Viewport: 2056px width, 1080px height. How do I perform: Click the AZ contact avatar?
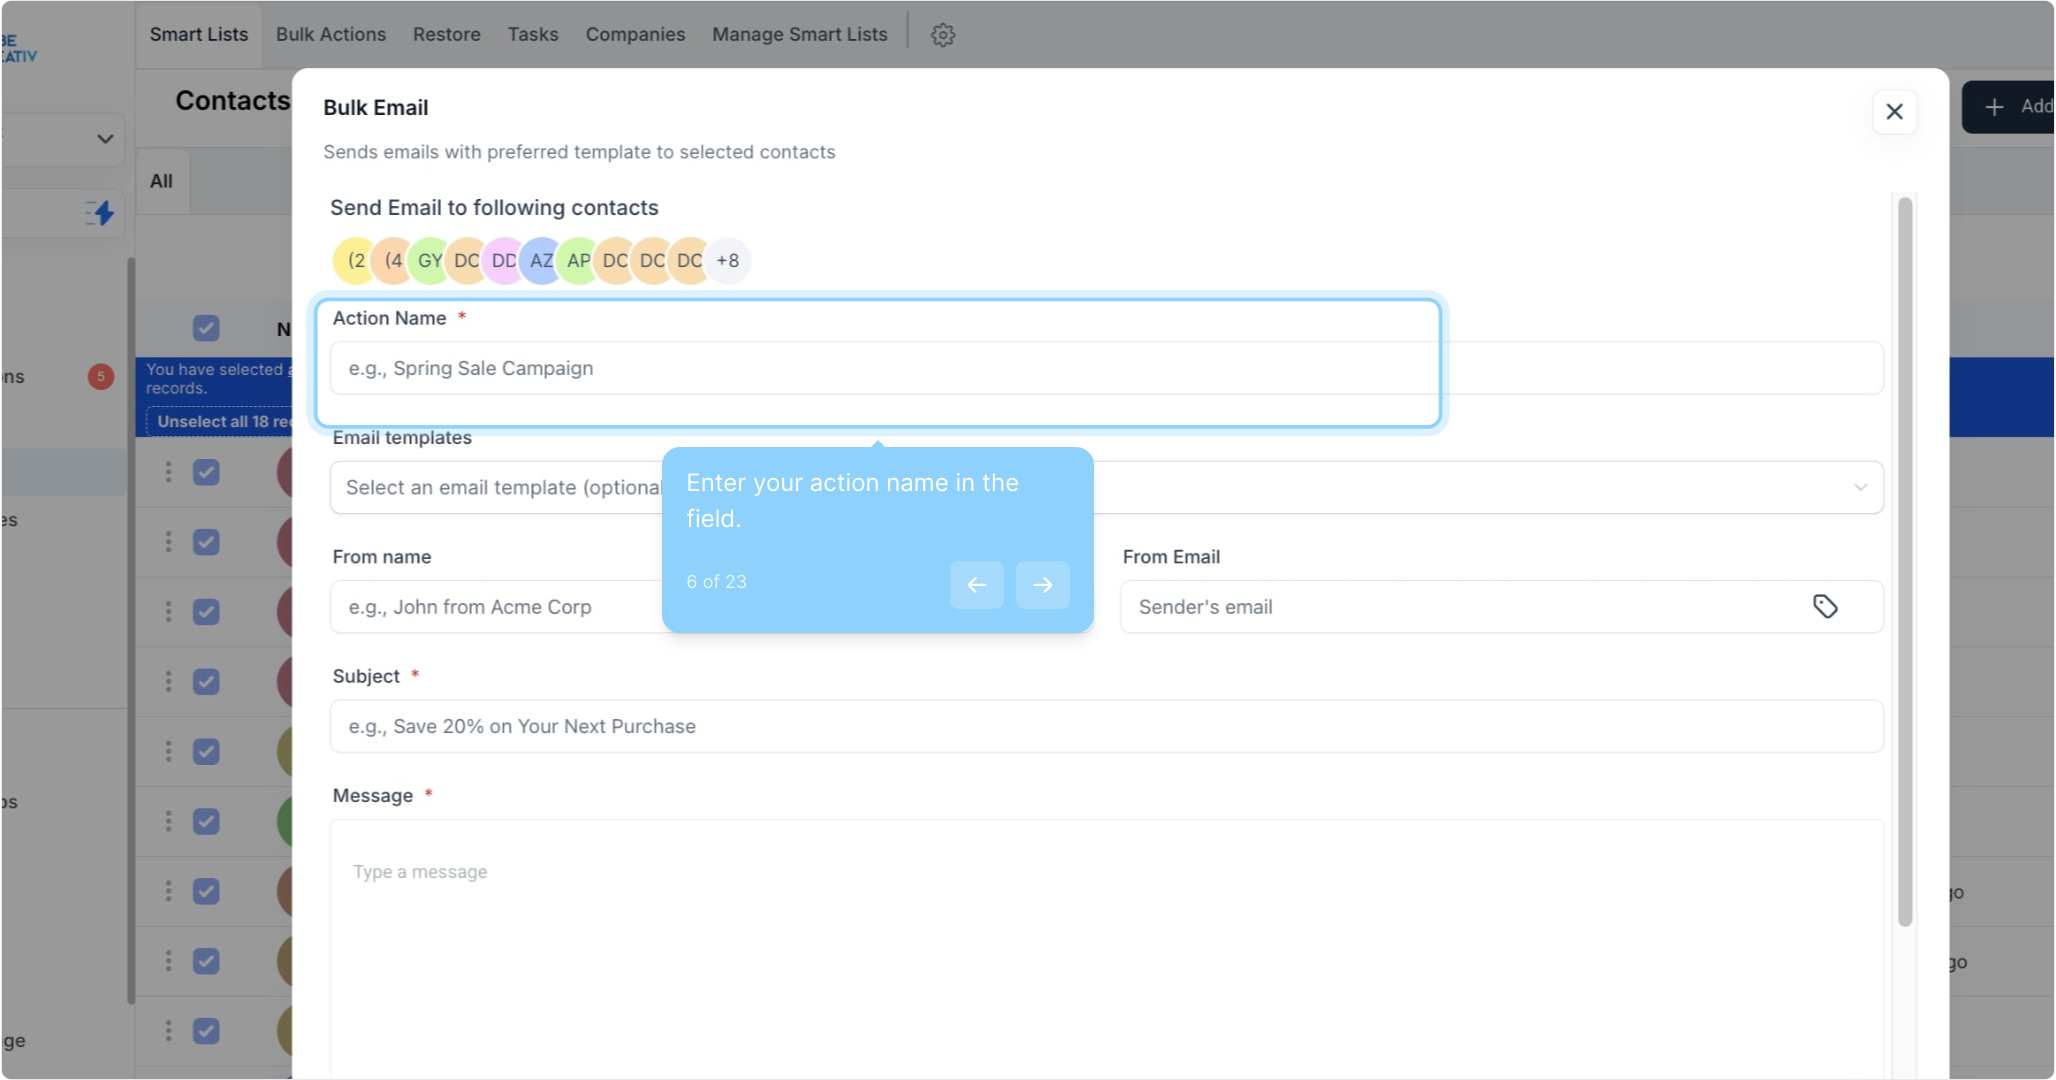pyautogui.click(x=541, y=261)
